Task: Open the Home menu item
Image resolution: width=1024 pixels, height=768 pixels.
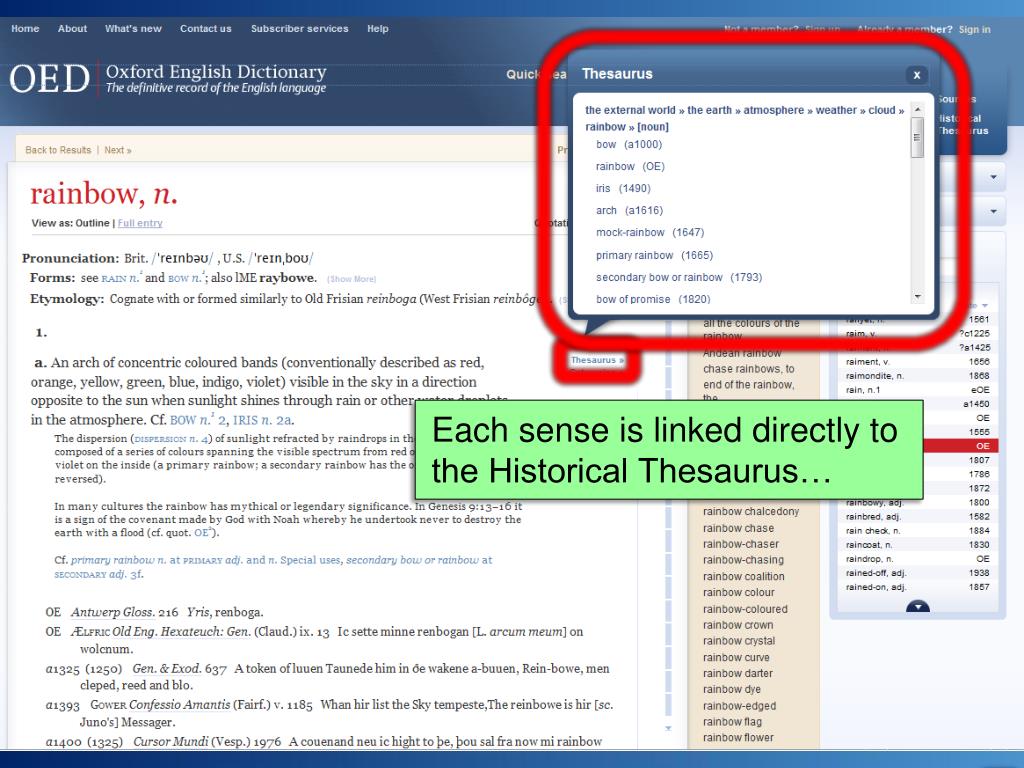Action: 25,29
